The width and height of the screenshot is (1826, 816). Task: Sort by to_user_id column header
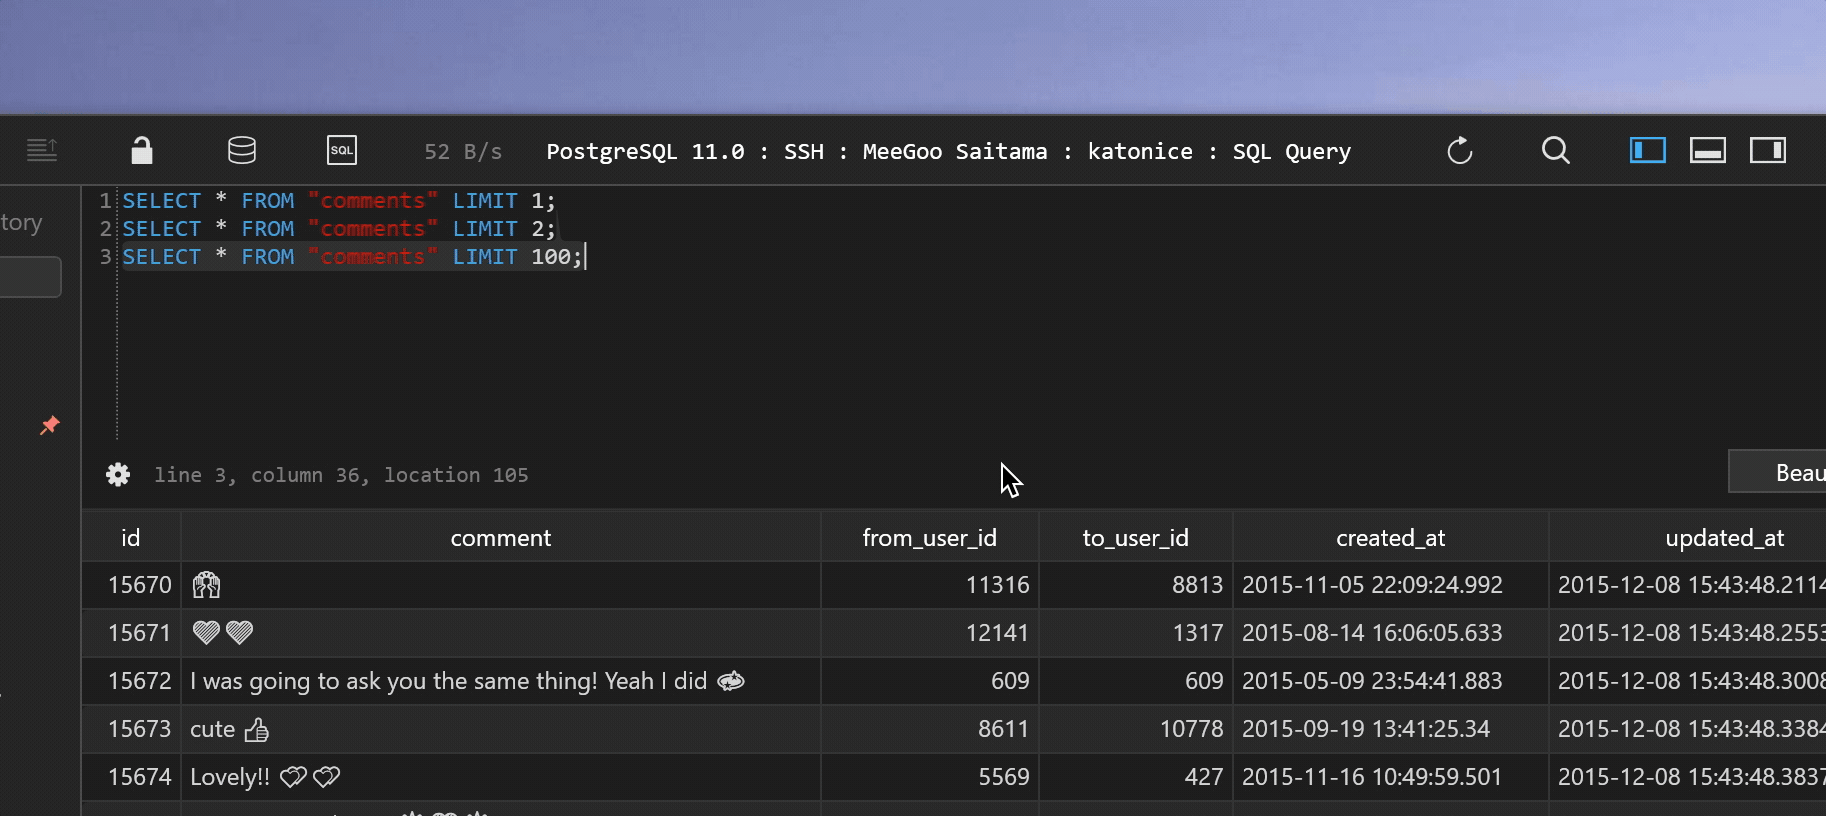[1136, 538]
